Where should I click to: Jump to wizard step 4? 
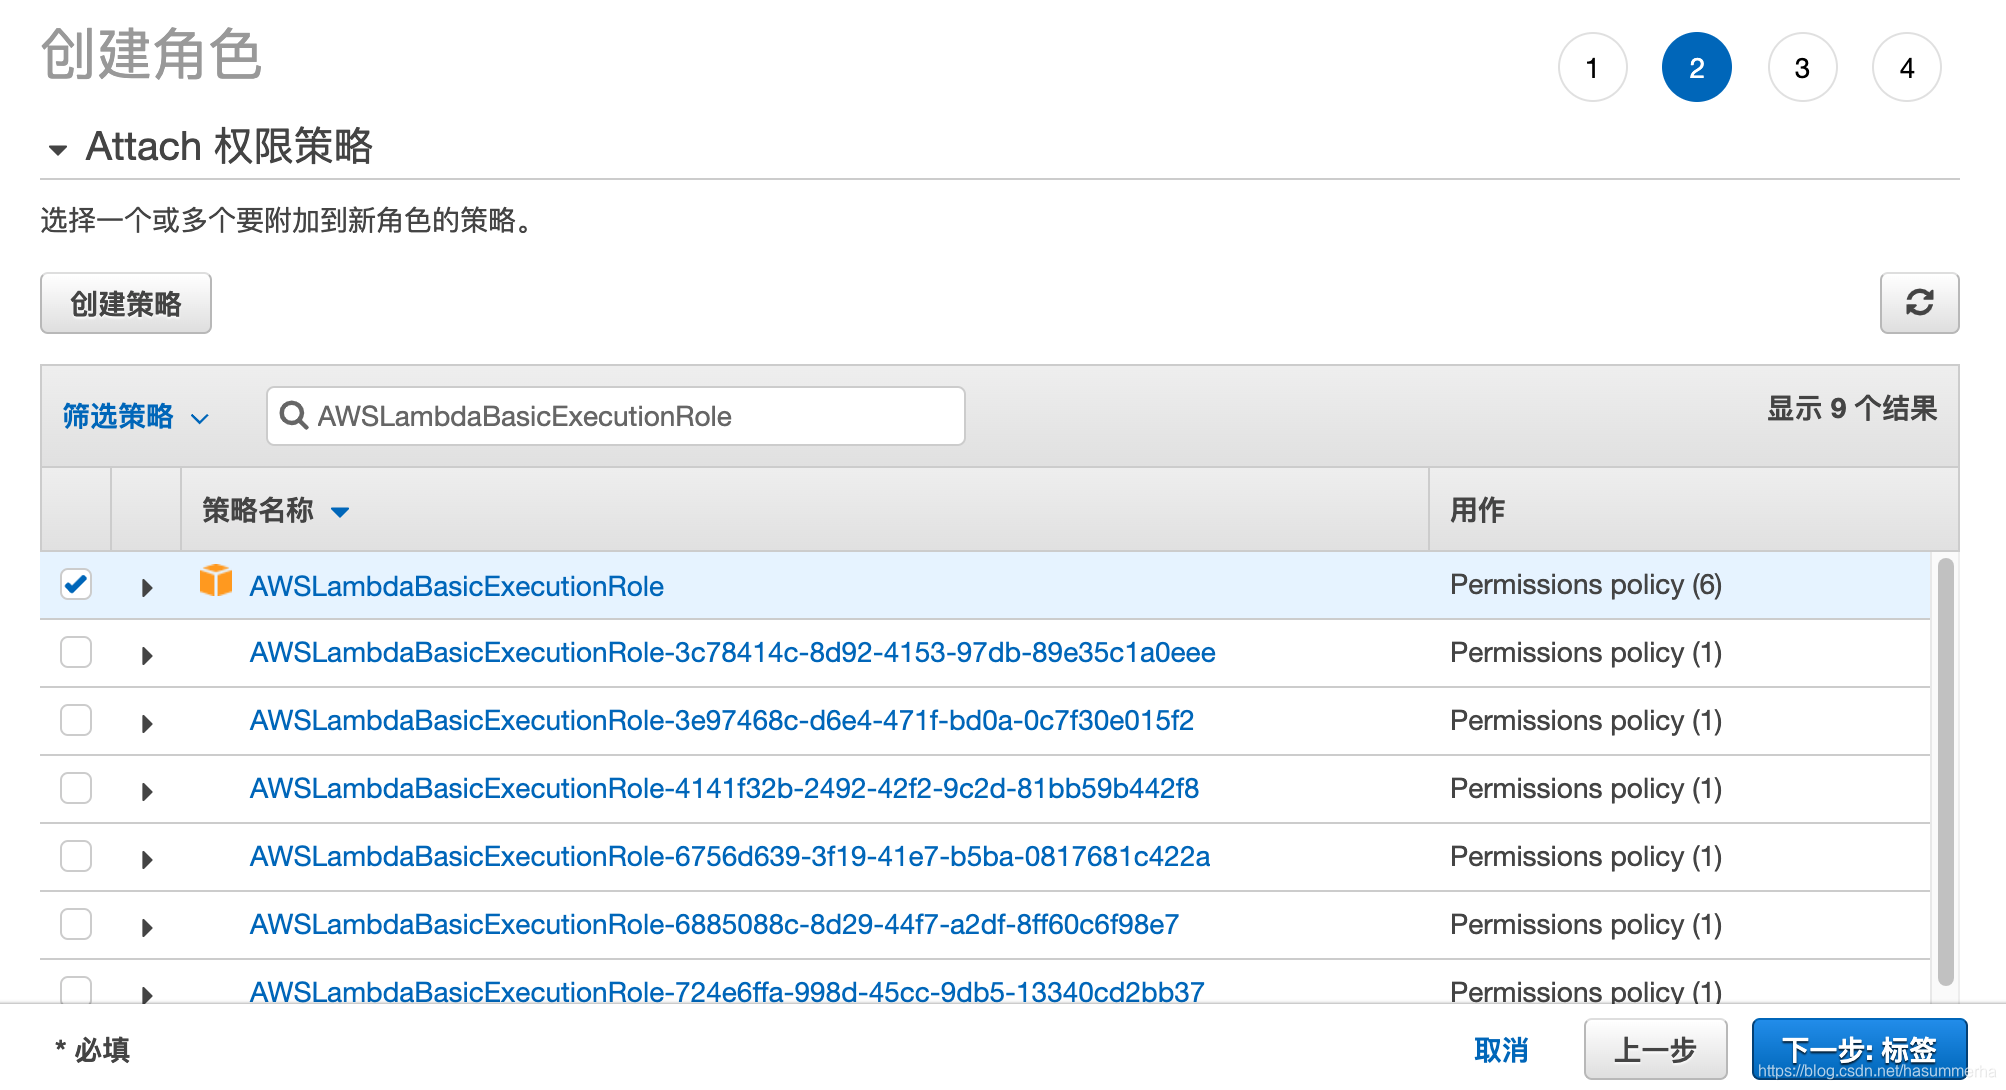1907,67
